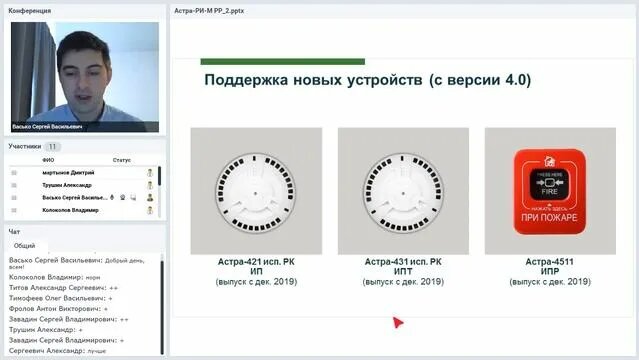
Task: Click the webcam icon next to Васько Сергей
Action: click(123, 197)
